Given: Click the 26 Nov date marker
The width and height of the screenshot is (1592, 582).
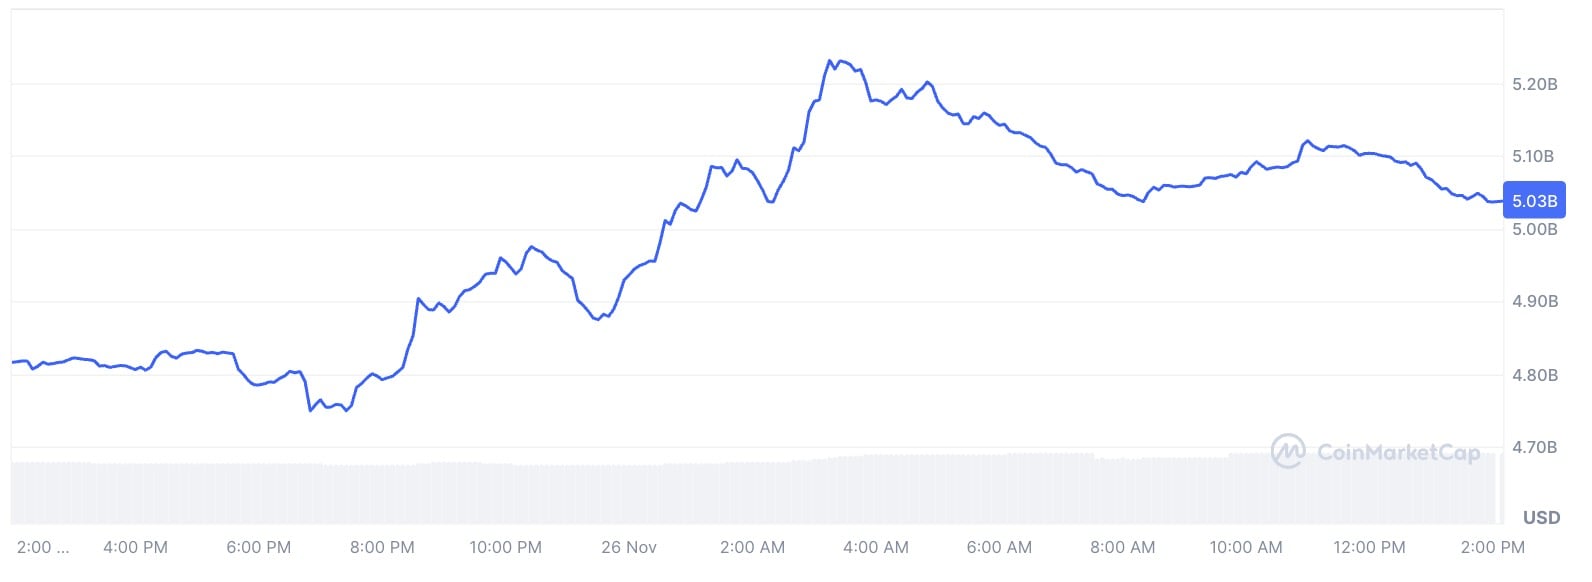Looking at the screenshot, I should pos(629,547).
